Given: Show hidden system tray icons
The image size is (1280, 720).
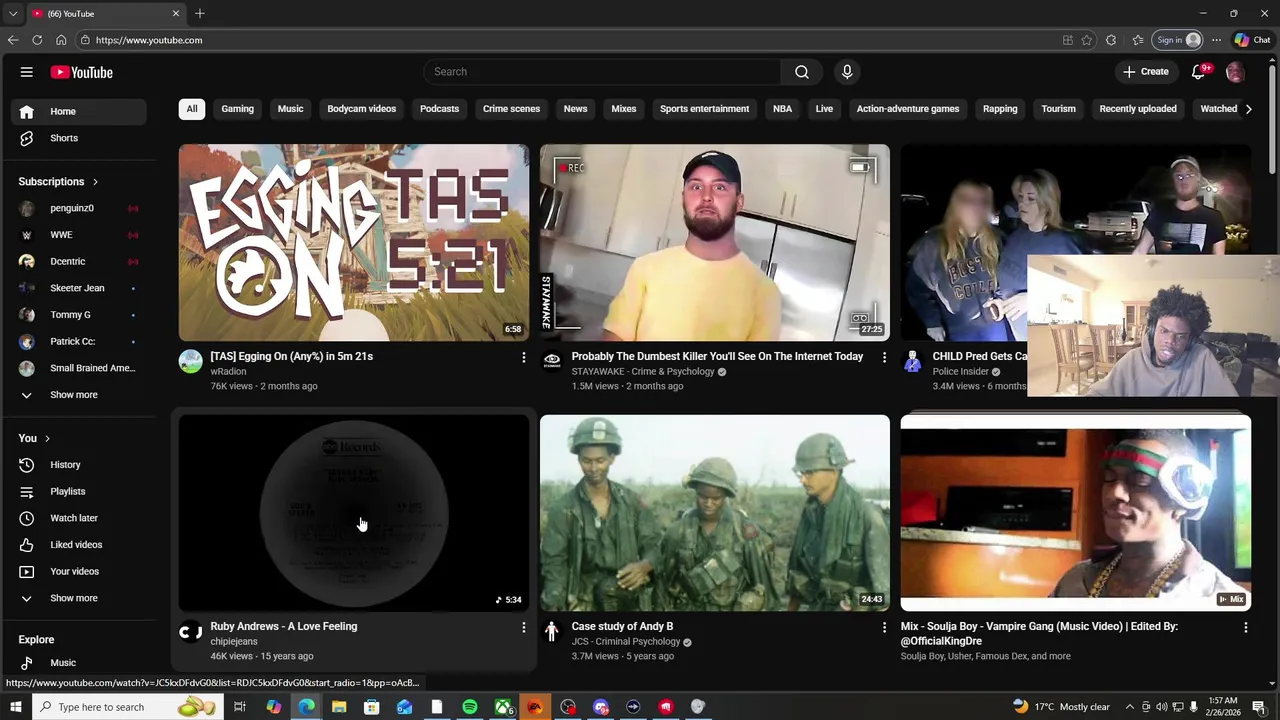Looking at the screenshot, I should tap(1130, 707).
